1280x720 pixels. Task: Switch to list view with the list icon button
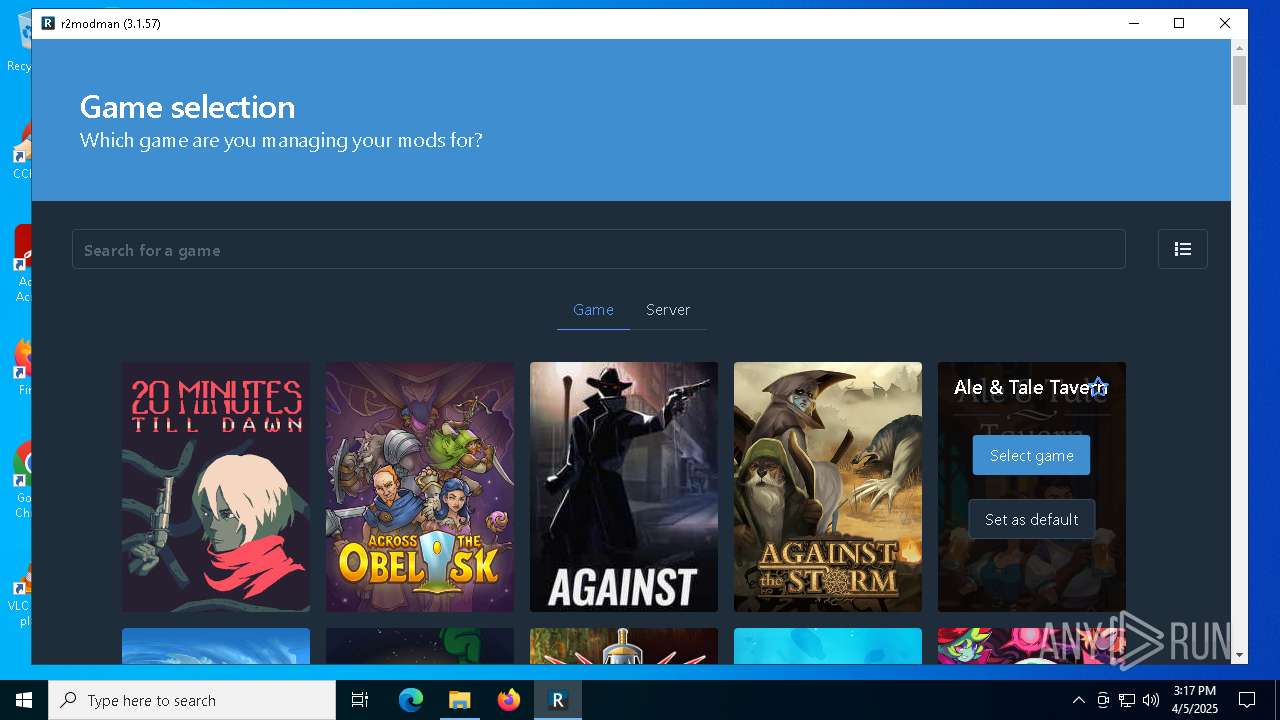click(1182, 249)
